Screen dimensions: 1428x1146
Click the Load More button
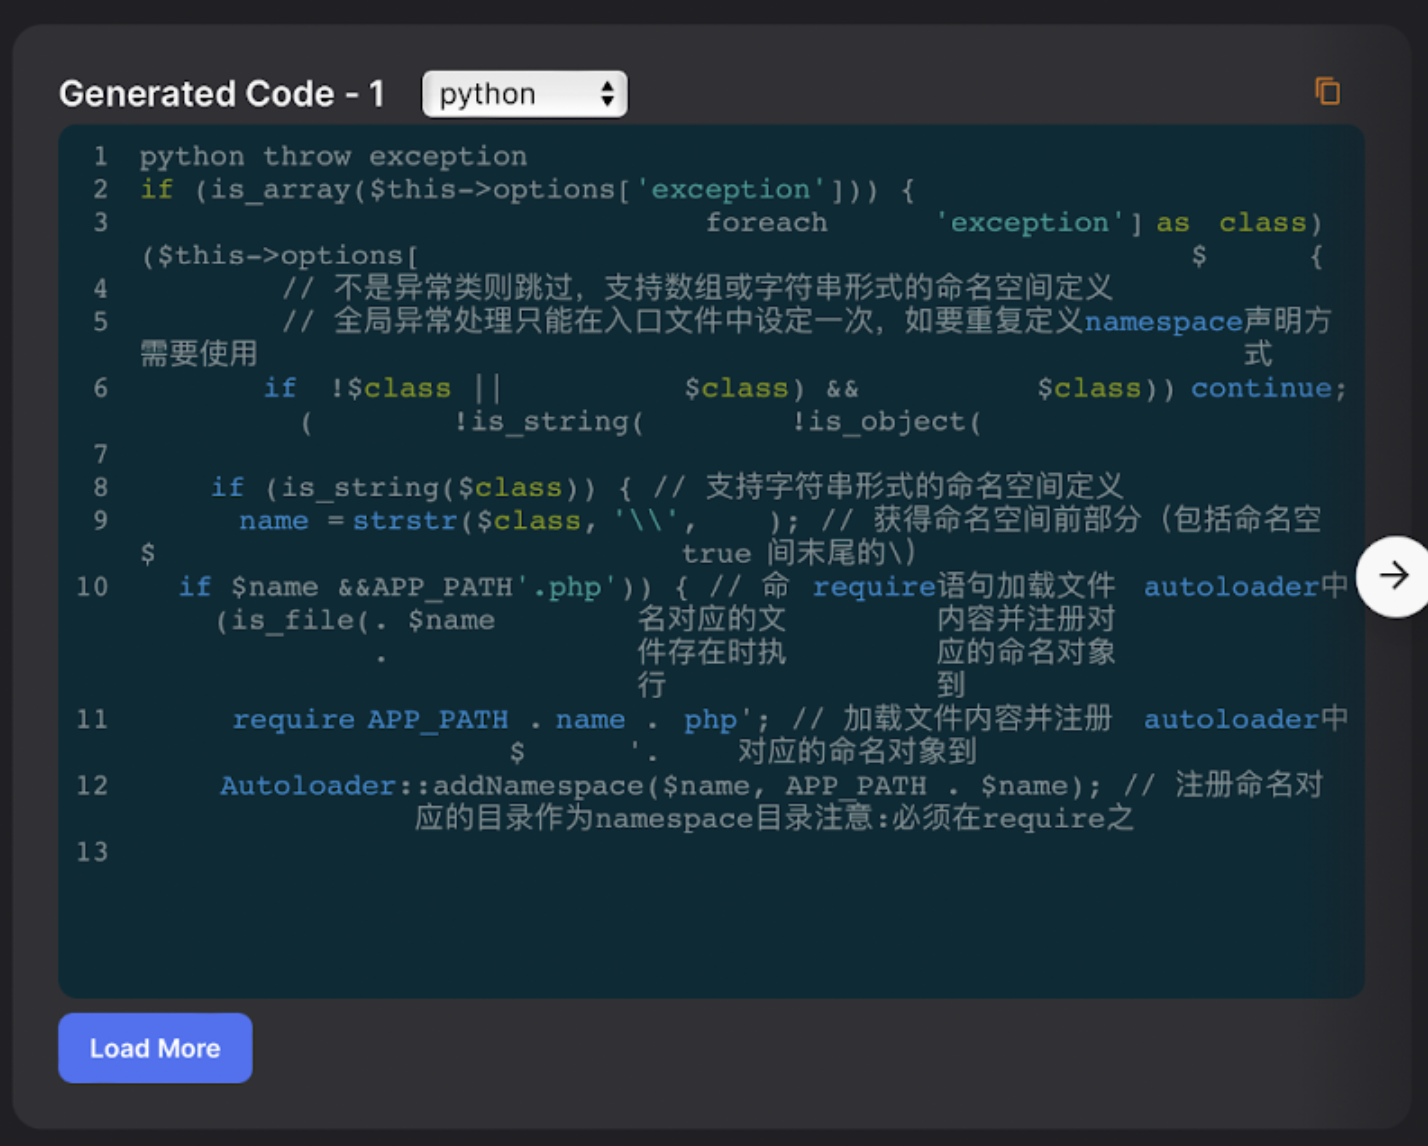point(155,1048)
